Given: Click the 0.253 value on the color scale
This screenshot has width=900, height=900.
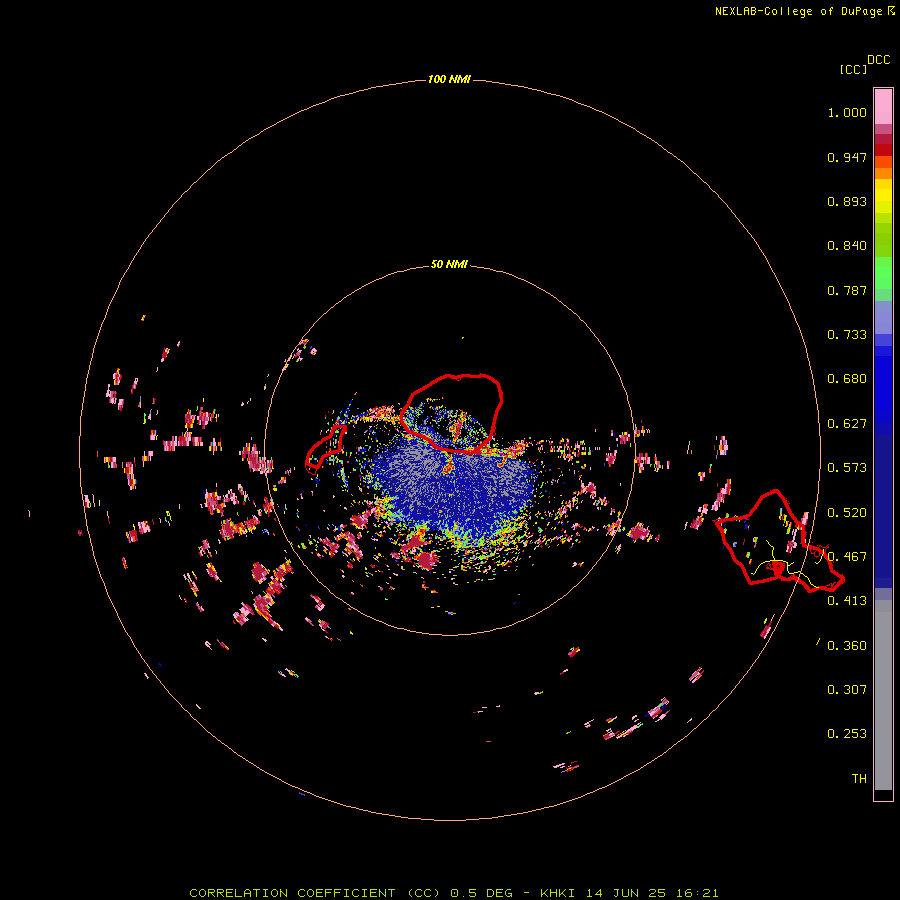Looking at the screenshot, I should pos(847,734).
